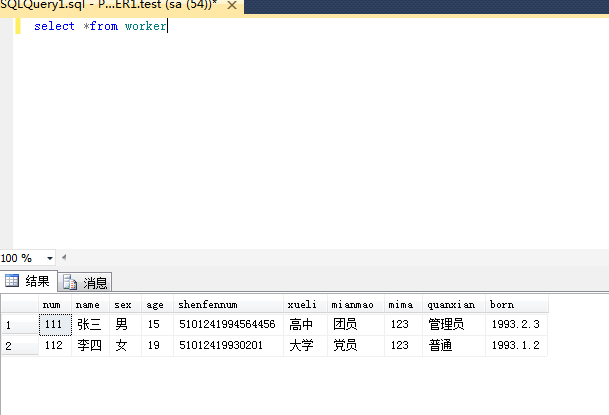Select the xueli column header
The width and height of the screenshot is (609, 415).
point(305,304)
